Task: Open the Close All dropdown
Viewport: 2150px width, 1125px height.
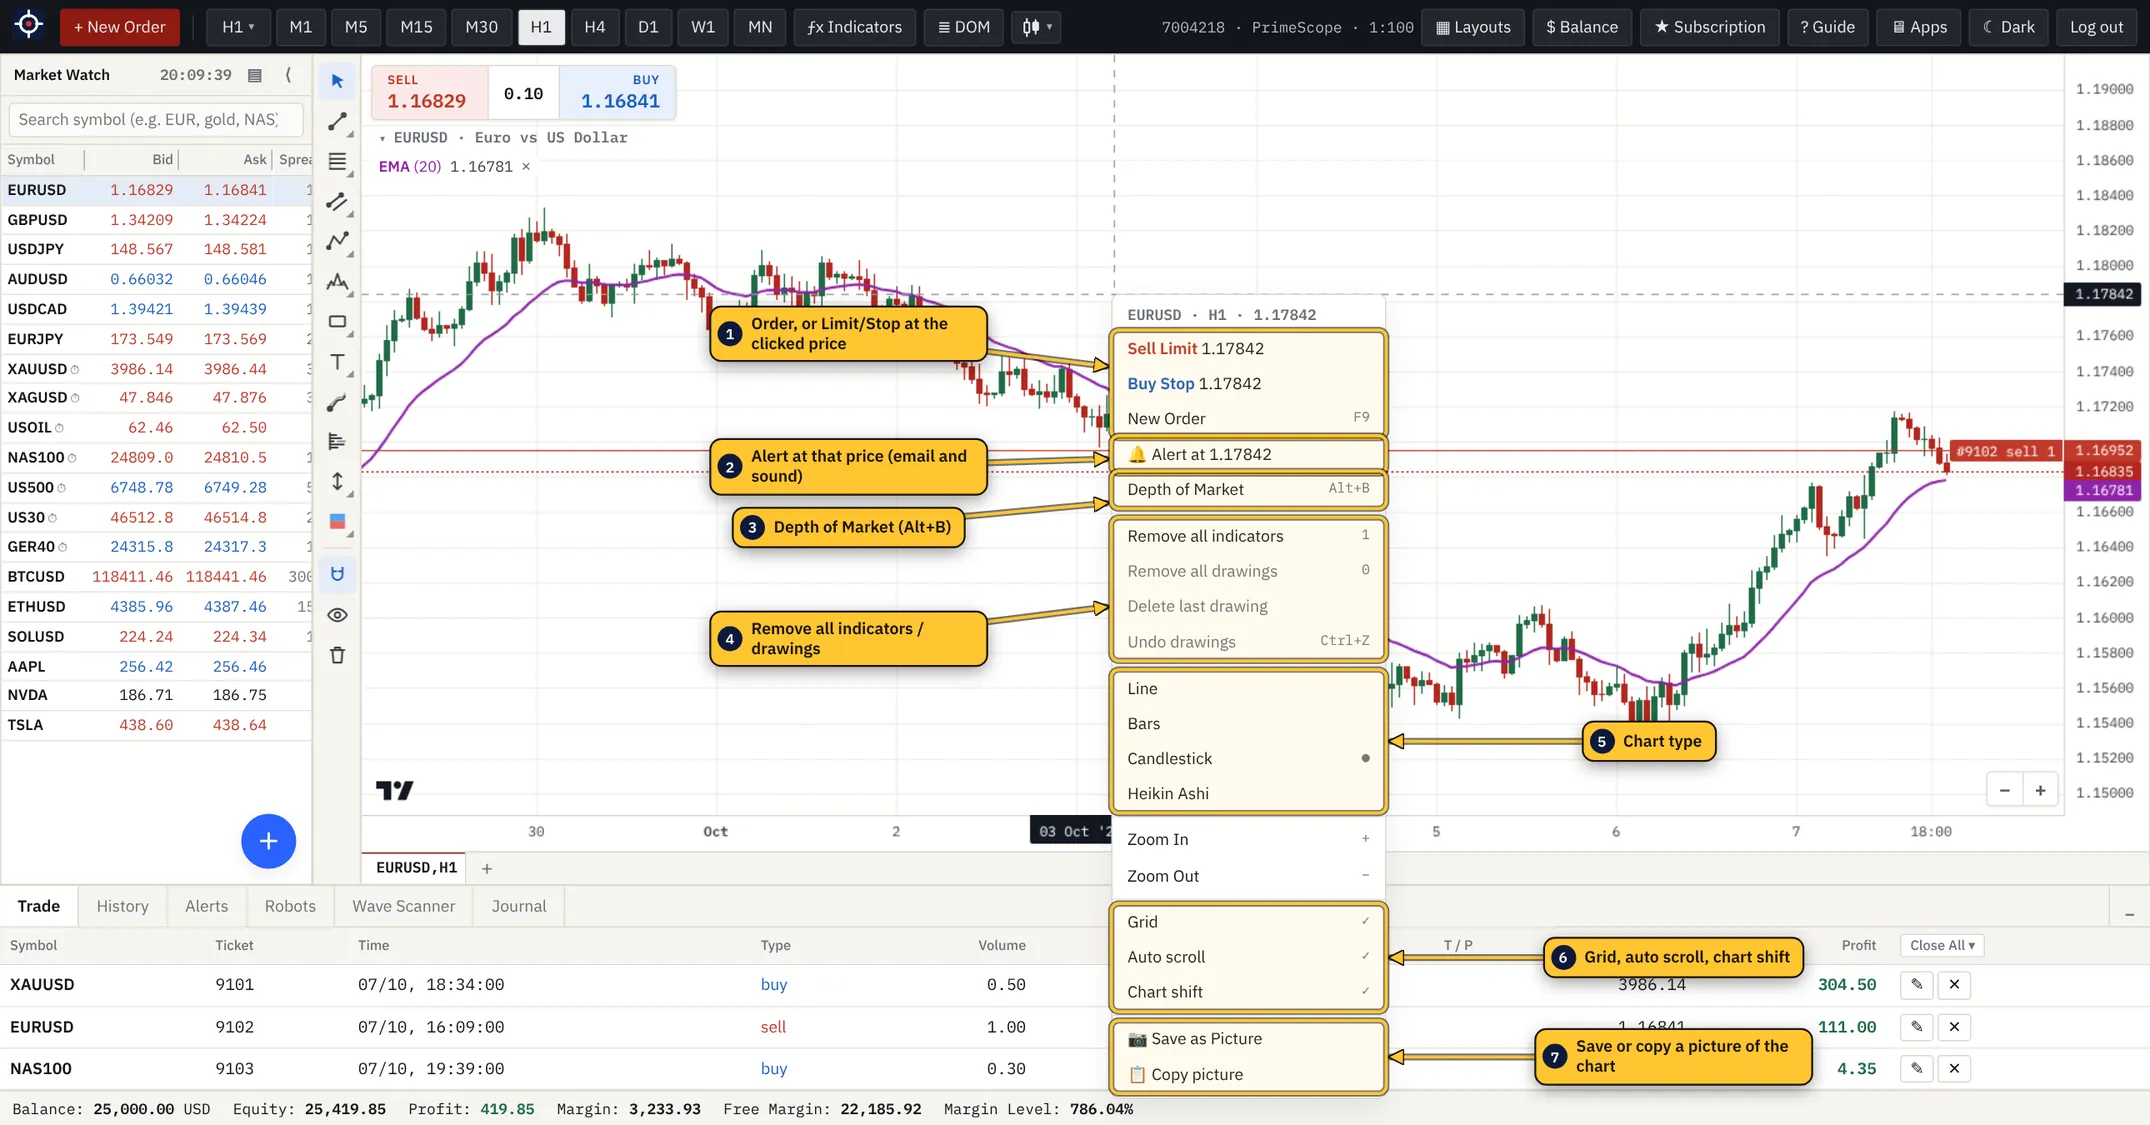Action: point(1942,945)
